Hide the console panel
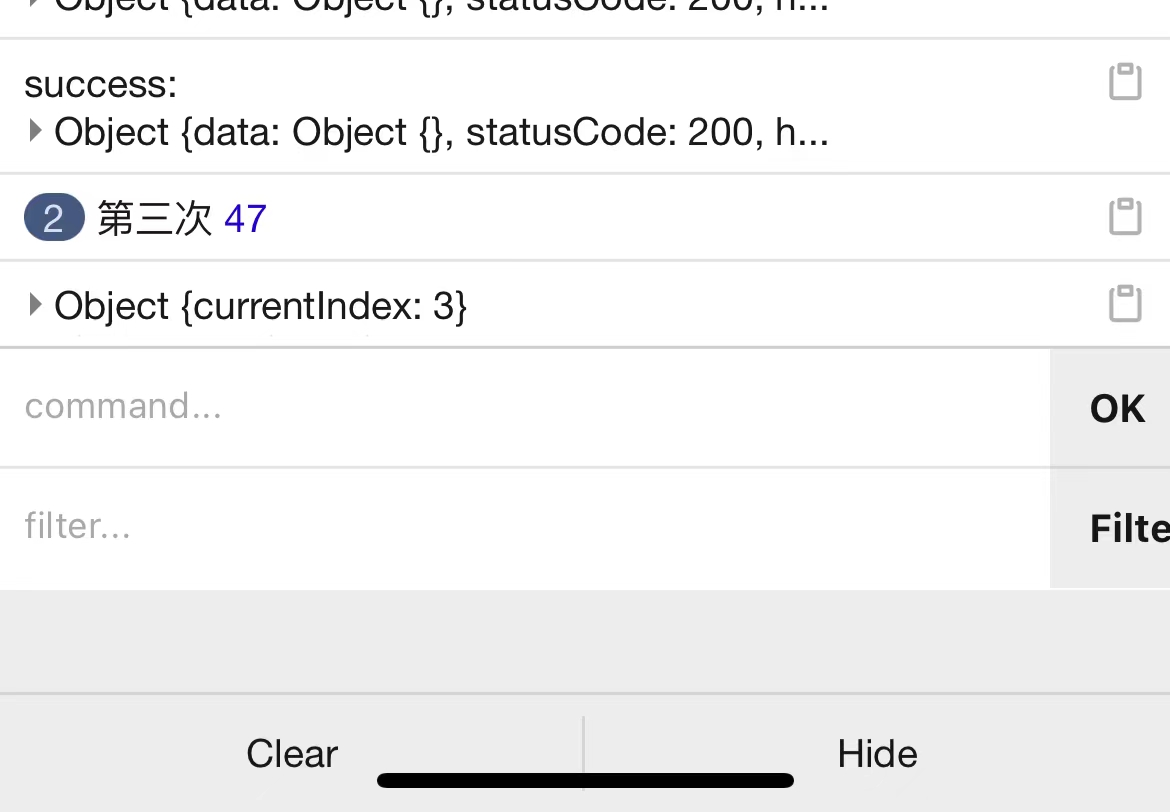Image resolution: width=1170 pixels, height=812 pixels. (x=877, y=753)
